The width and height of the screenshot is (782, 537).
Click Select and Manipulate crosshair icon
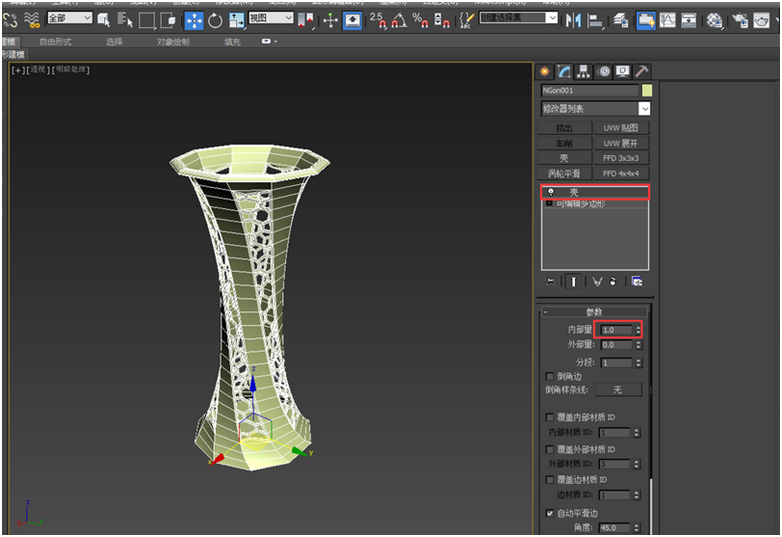coord(330,20)
